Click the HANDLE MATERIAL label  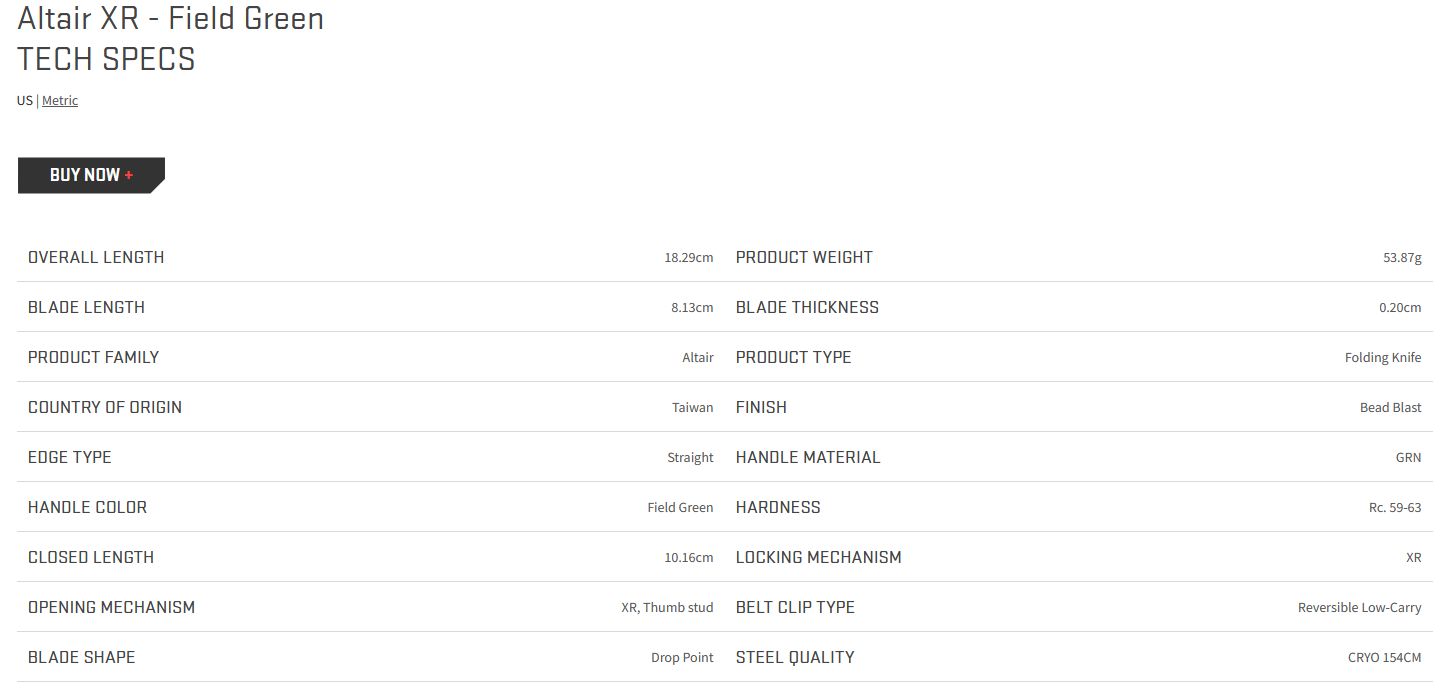(808, 457)
